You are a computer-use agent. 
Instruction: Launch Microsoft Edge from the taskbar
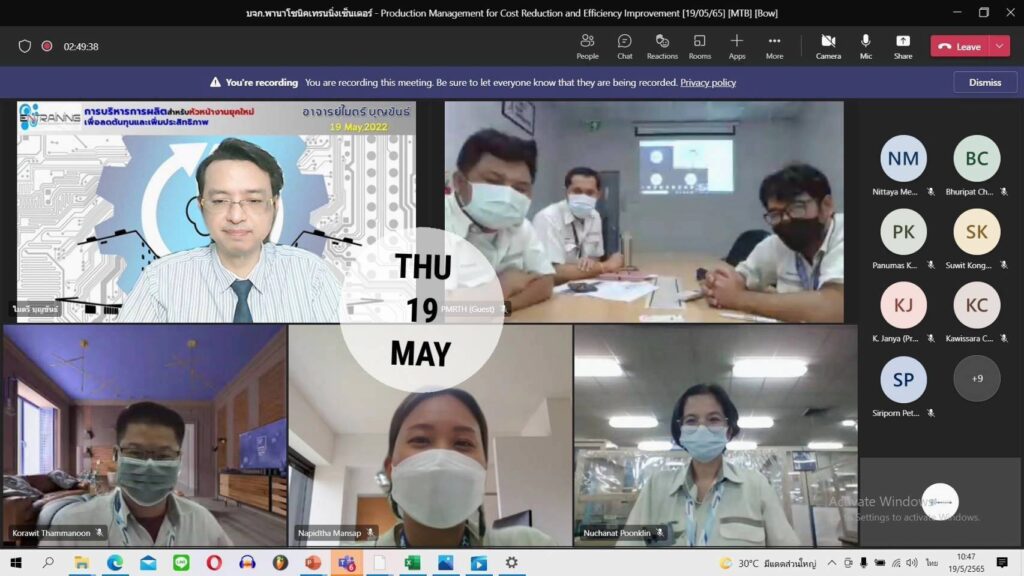click(x=114, y=562)
